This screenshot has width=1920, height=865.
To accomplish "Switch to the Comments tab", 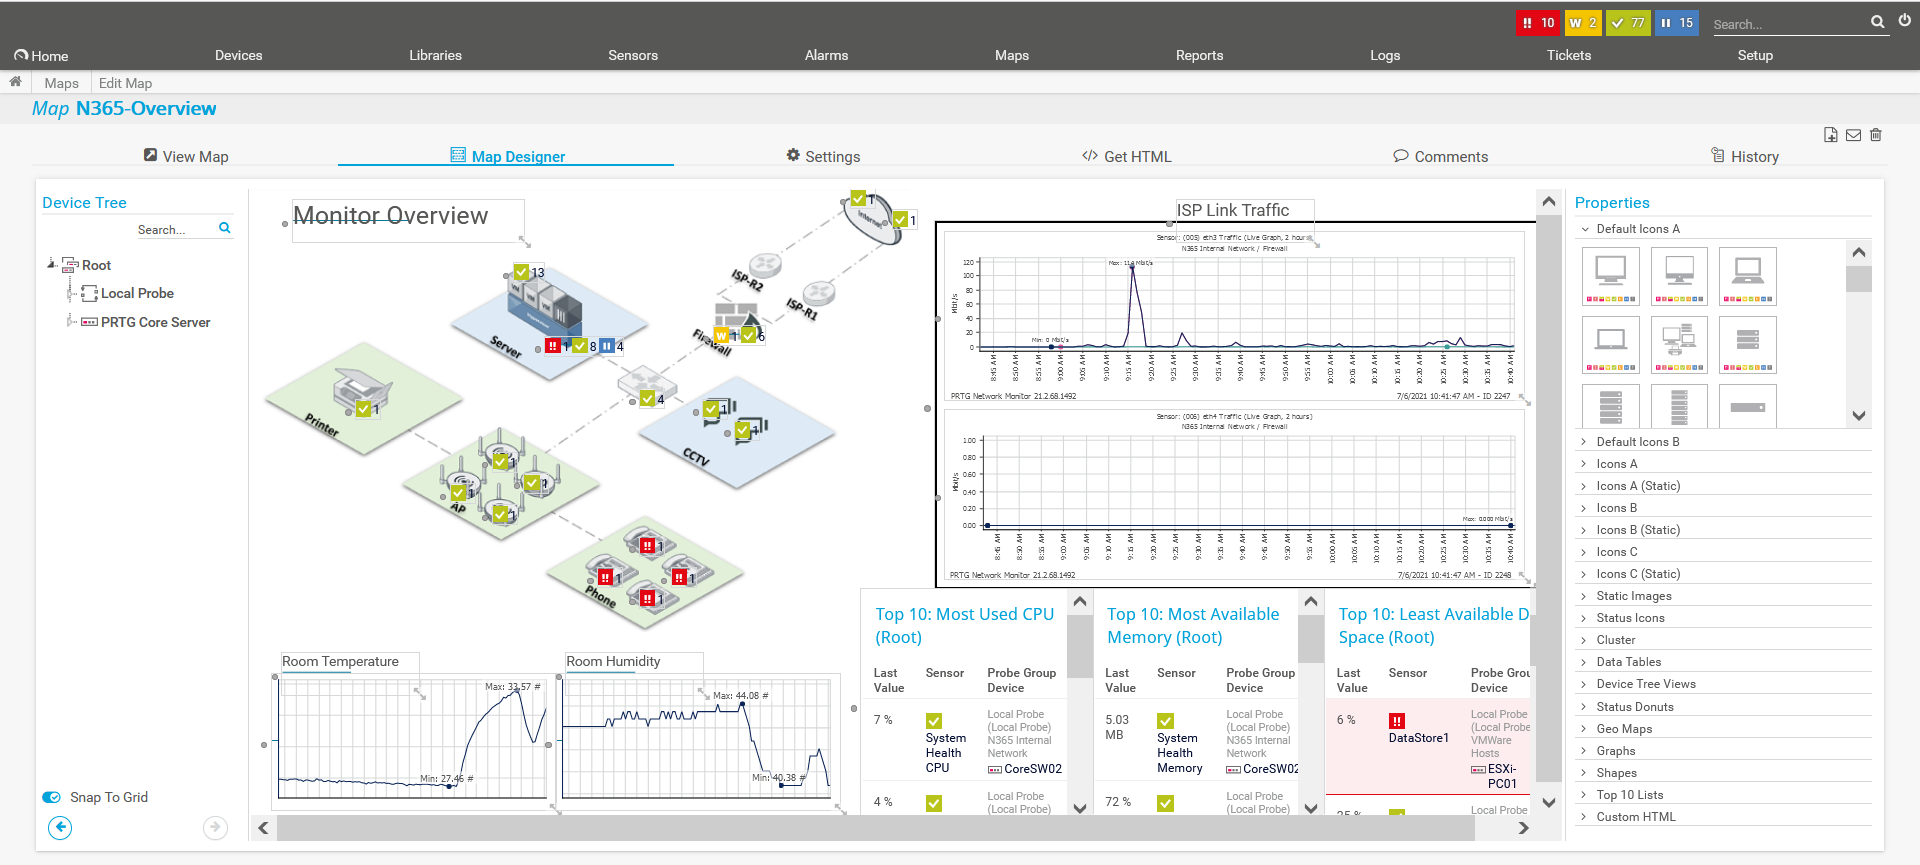I will pyautogui.click(x=1441, y=156).
